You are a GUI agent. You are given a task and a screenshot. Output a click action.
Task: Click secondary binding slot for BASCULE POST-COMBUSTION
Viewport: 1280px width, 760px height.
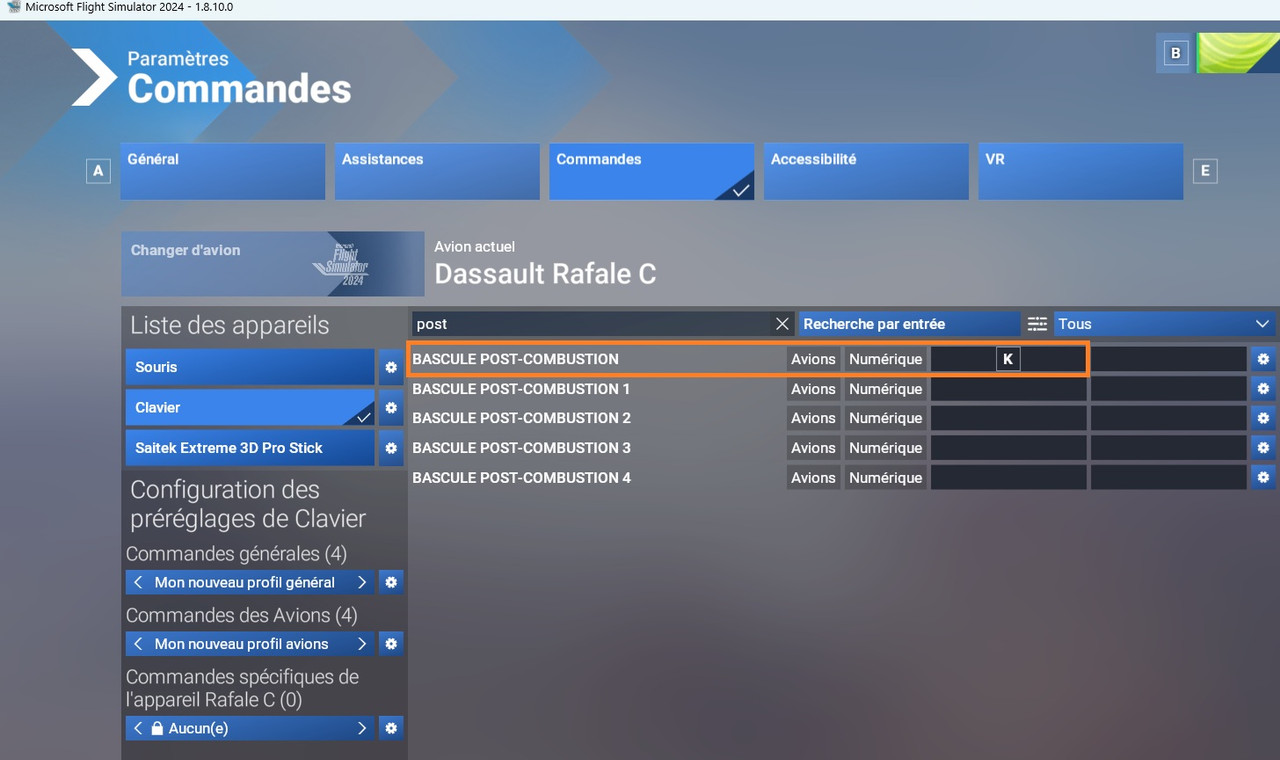coord(1168,359)
